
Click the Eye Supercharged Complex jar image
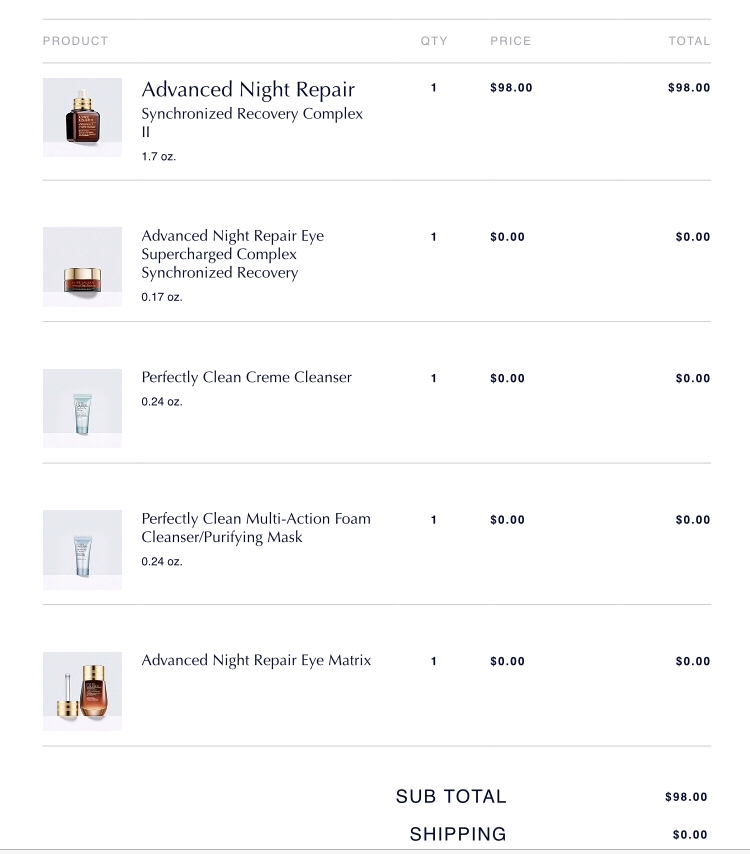pos(82,267)
